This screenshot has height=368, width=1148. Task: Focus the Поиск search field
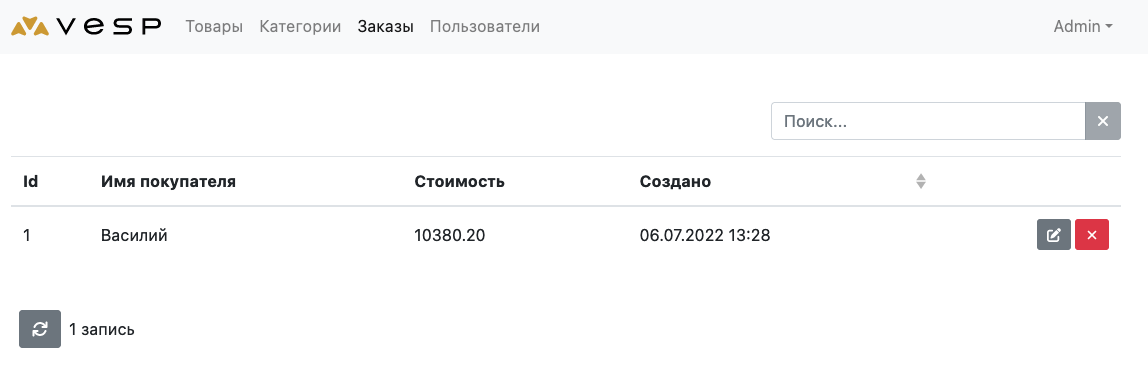928,121
